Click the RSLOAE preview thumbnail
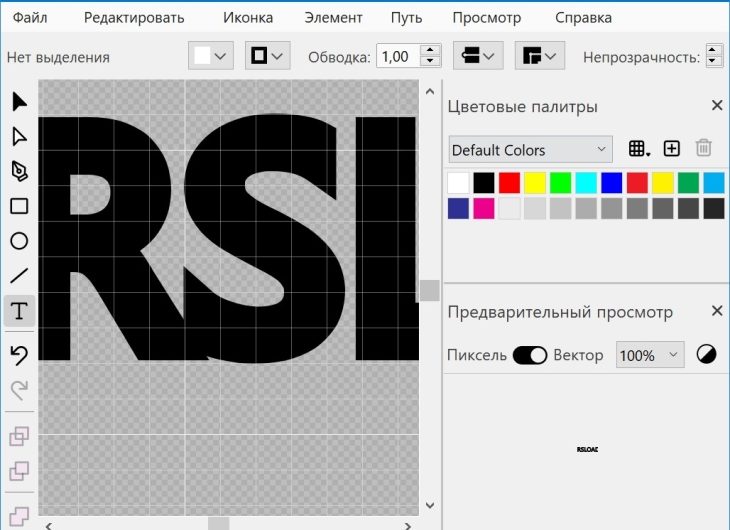Screen dimensions: 730x530 pos(587,449)
